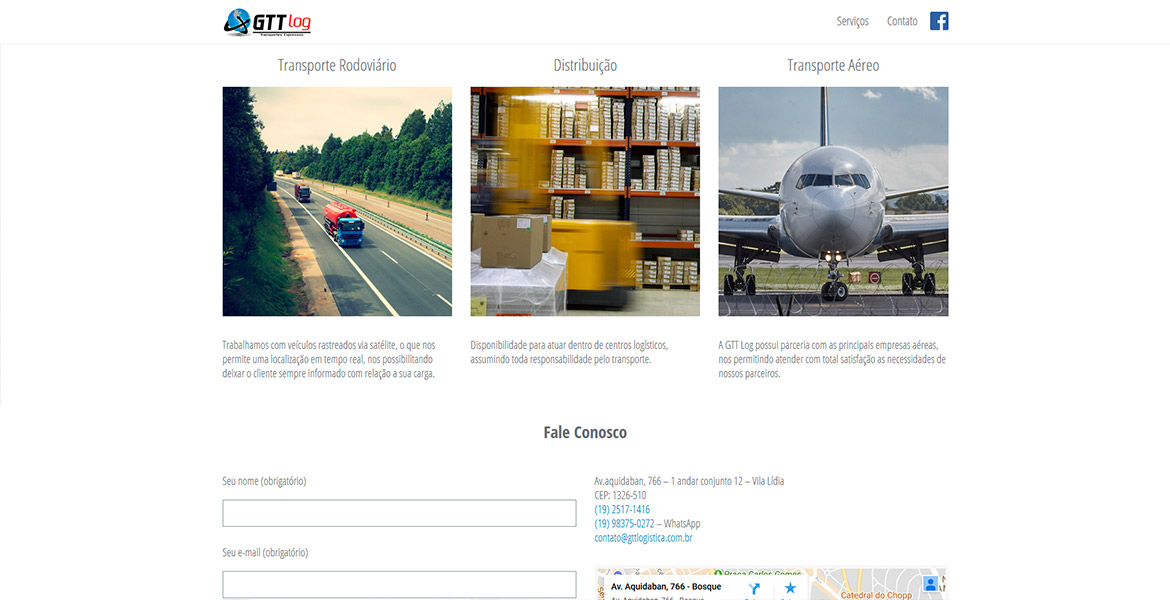
Task: Click map address Av. Aquidaban, 766 - Bosque
Action: click(666, 587)
